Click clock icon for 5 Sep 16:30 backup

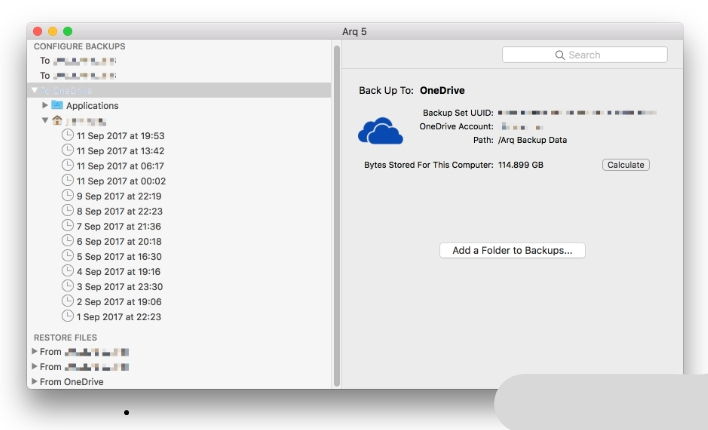[x=68, y=256]
